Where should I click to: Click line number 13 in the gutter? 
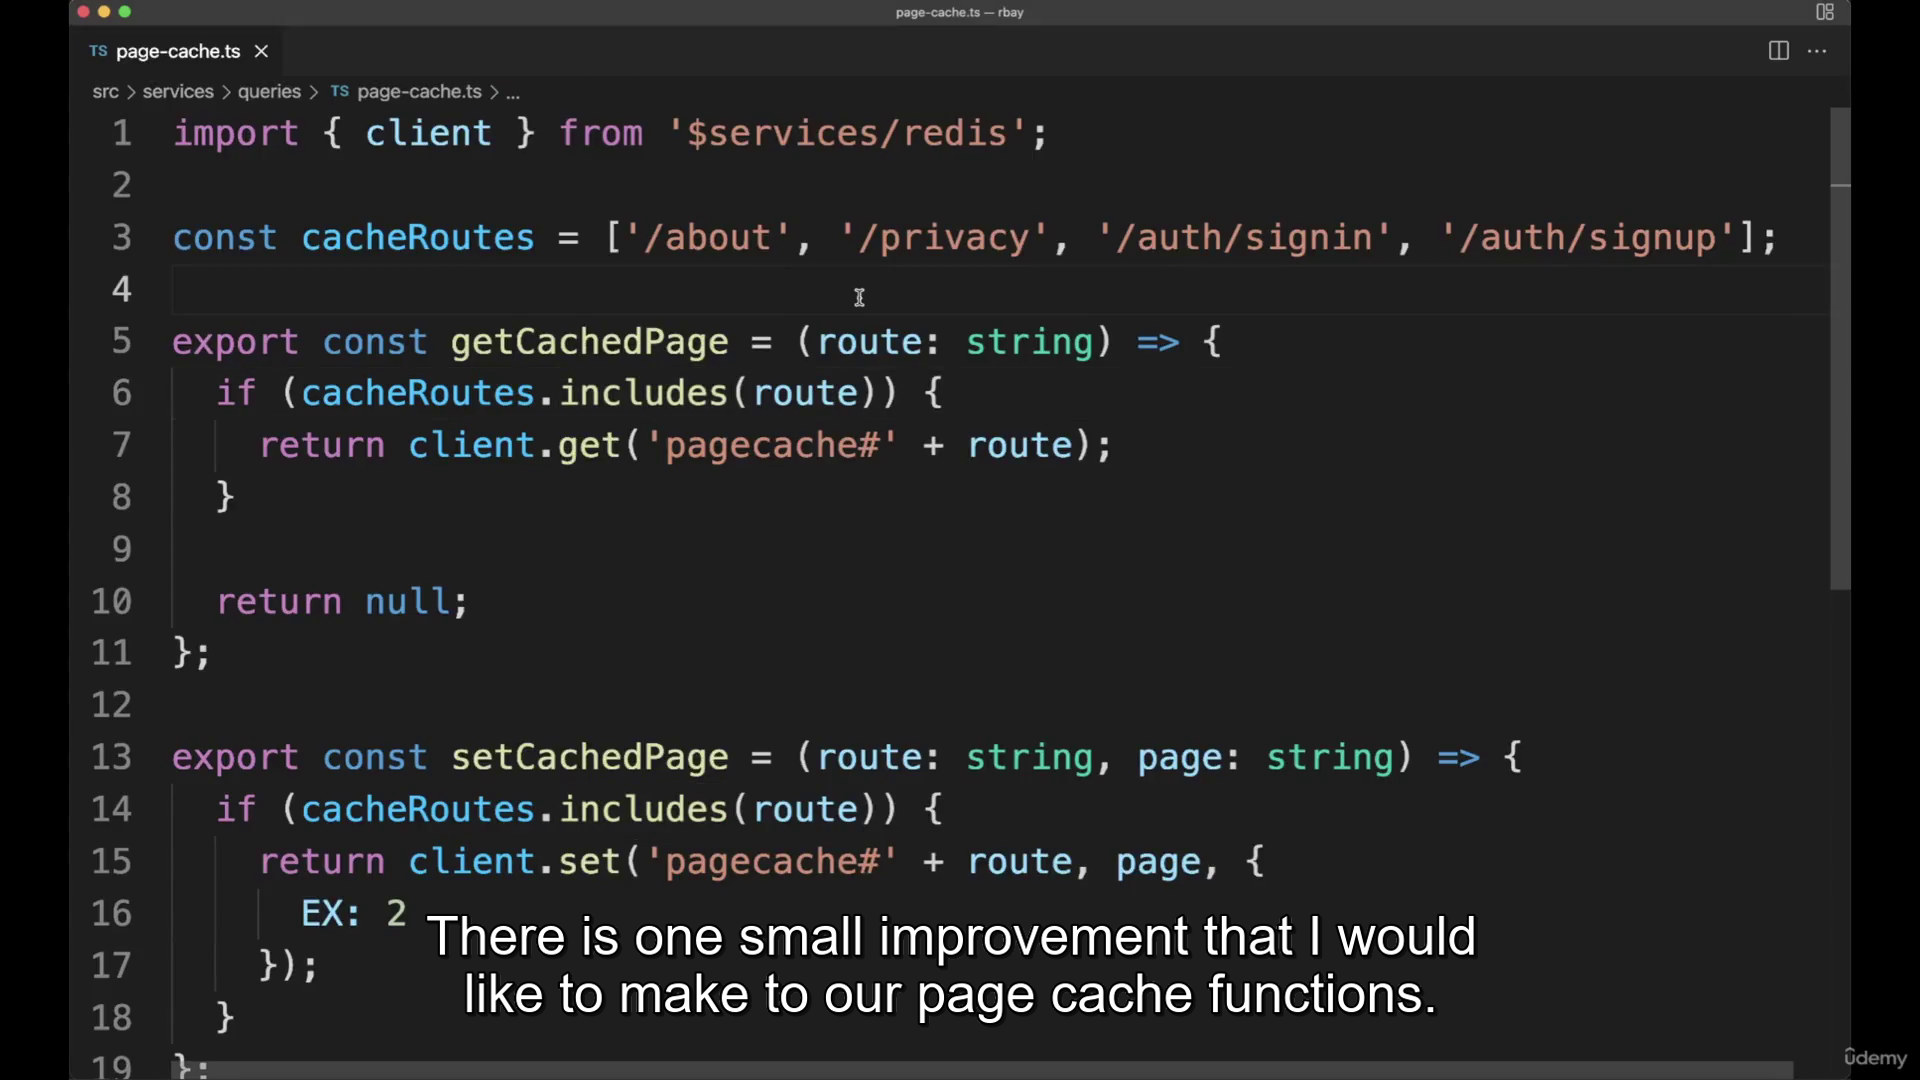[x=111, y=757]
